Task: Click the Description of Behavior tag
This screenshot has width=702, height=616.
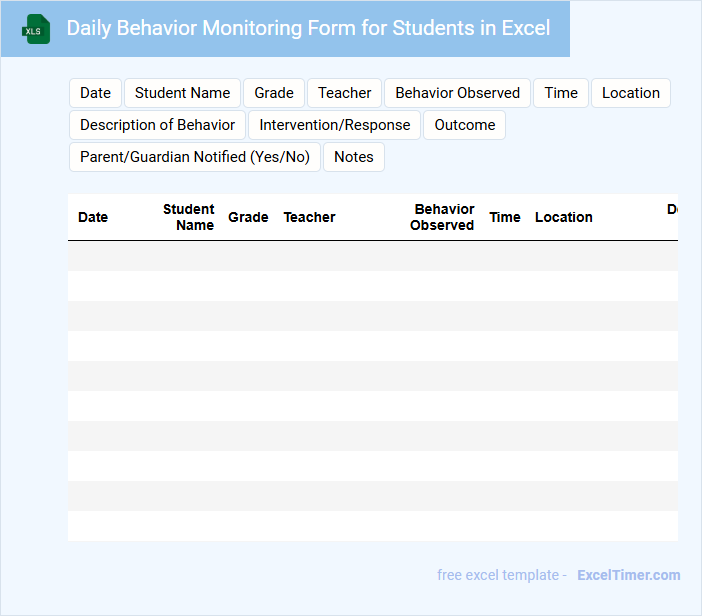Action: coord(157,125)
